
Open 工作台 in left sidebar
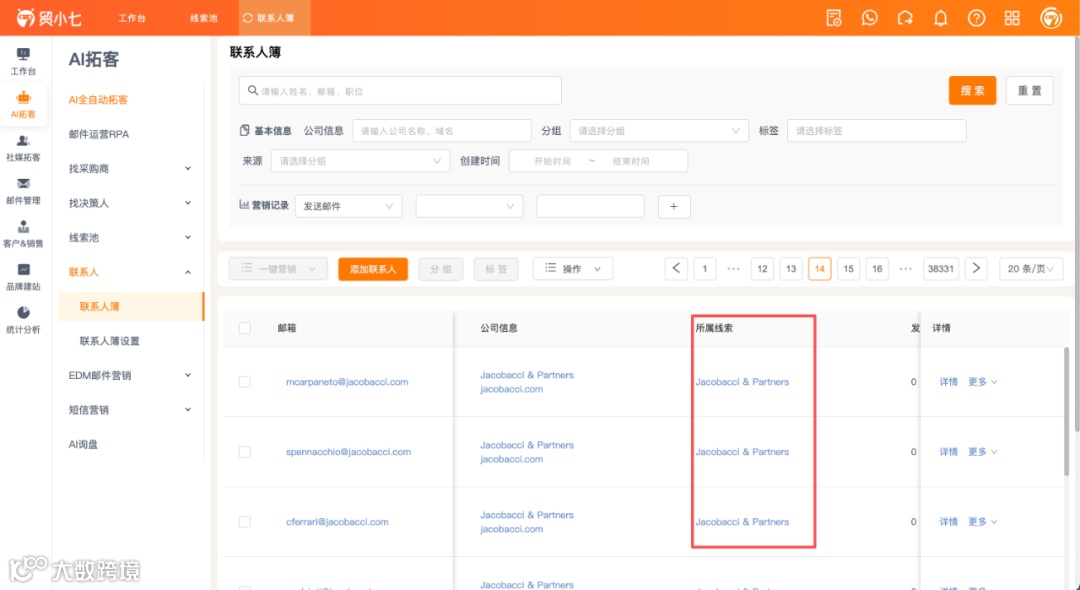(23, 61)
